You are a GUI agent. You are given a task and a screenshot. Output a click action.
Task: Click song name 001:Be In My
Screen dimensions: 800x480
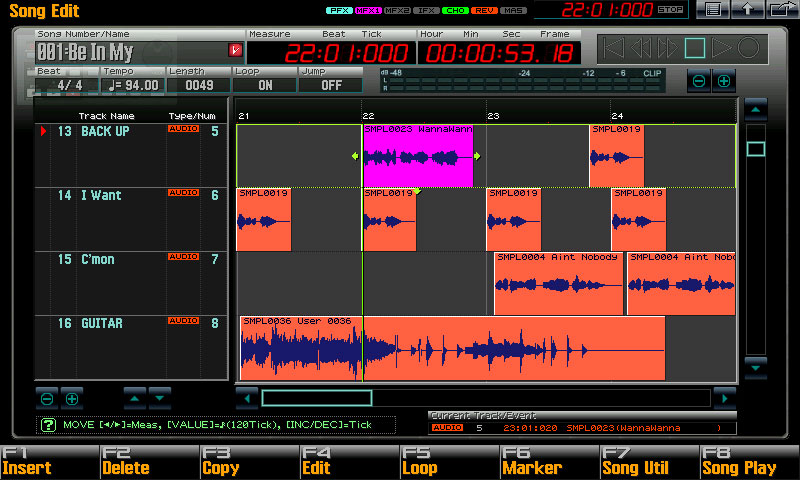click(85, 52)
